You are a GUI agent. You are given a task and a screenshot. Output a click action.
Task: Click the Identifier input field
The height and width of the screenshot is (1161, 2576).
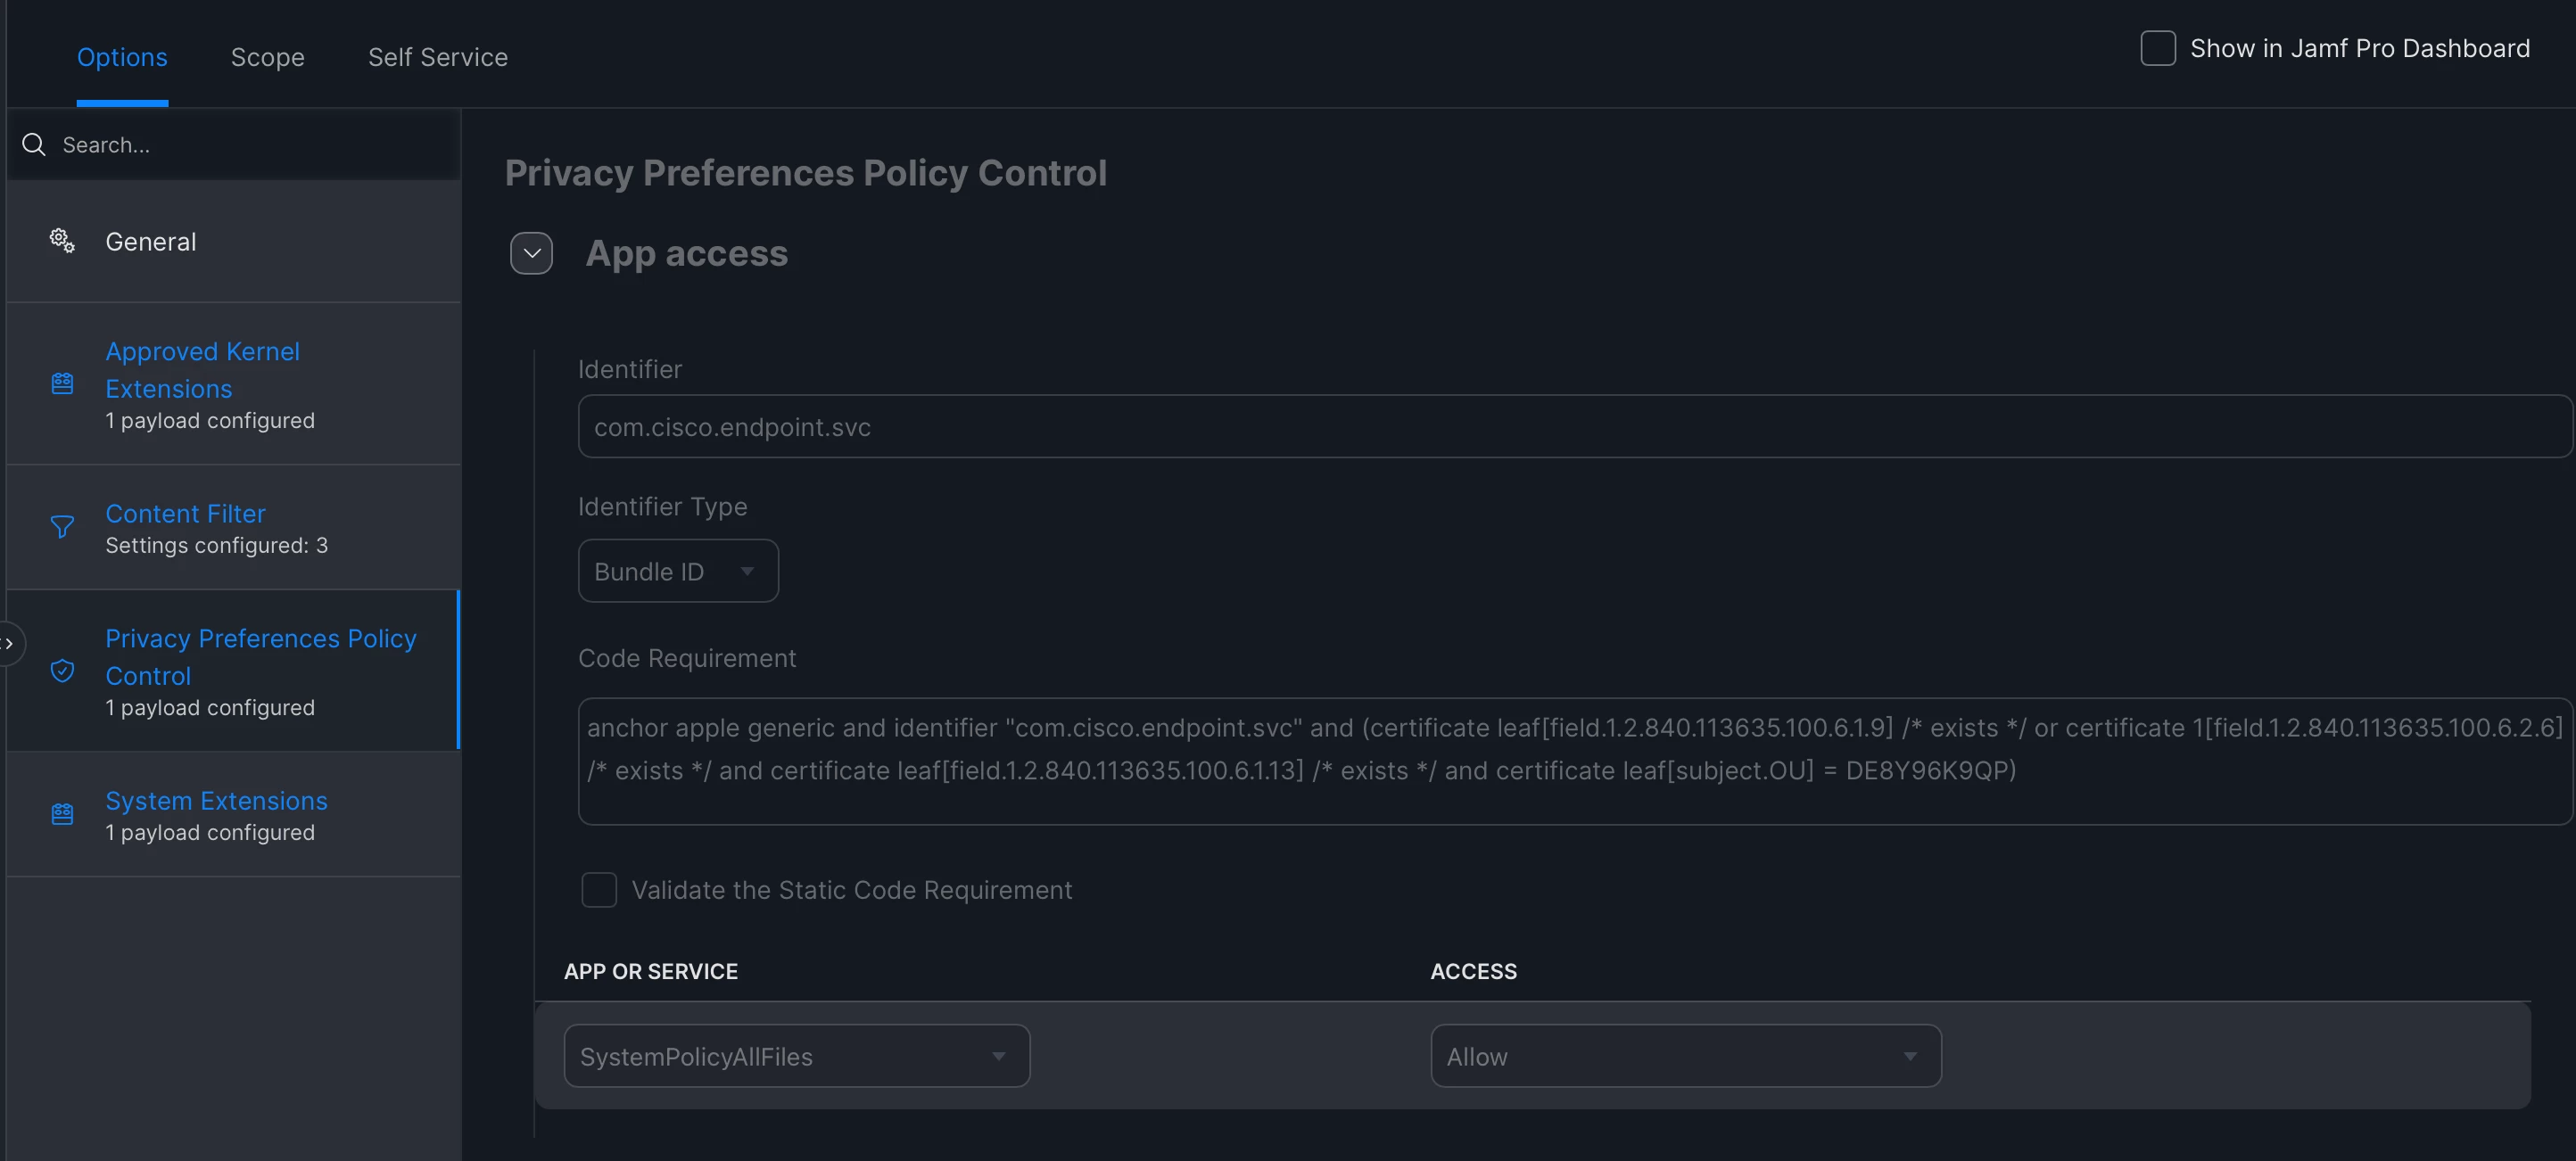1575,426
